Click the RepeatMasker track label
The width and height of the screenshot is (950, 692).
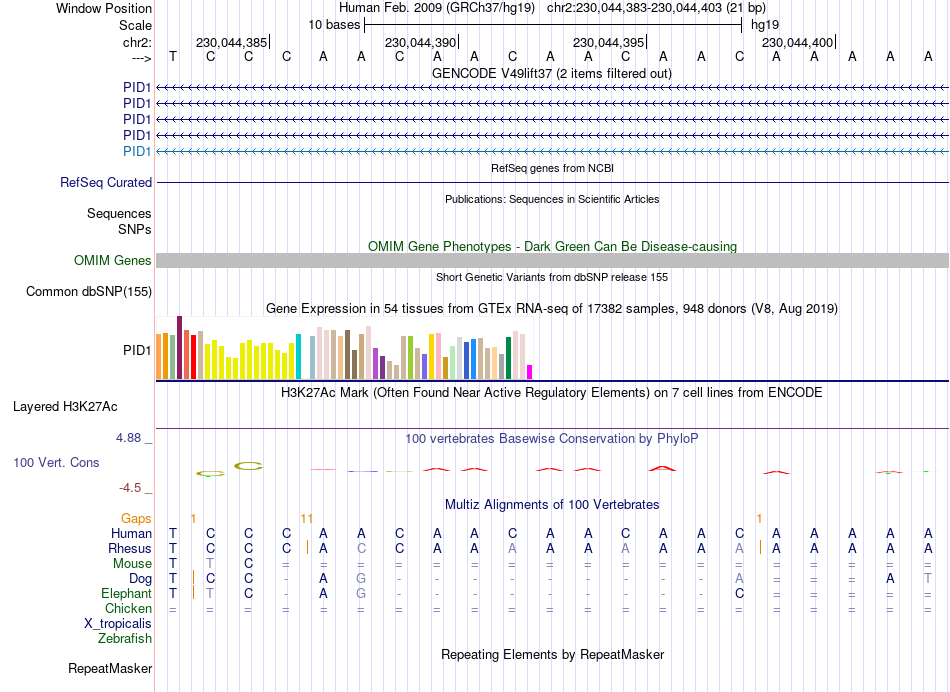[110, 668]
